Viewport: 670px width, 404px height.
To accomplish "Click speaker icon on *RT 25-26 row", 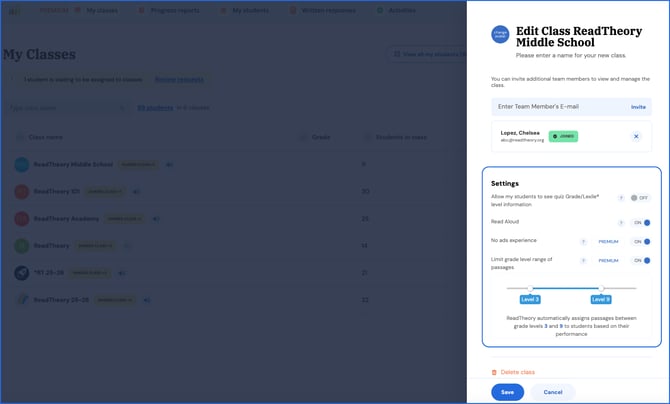I will point(122,273).
